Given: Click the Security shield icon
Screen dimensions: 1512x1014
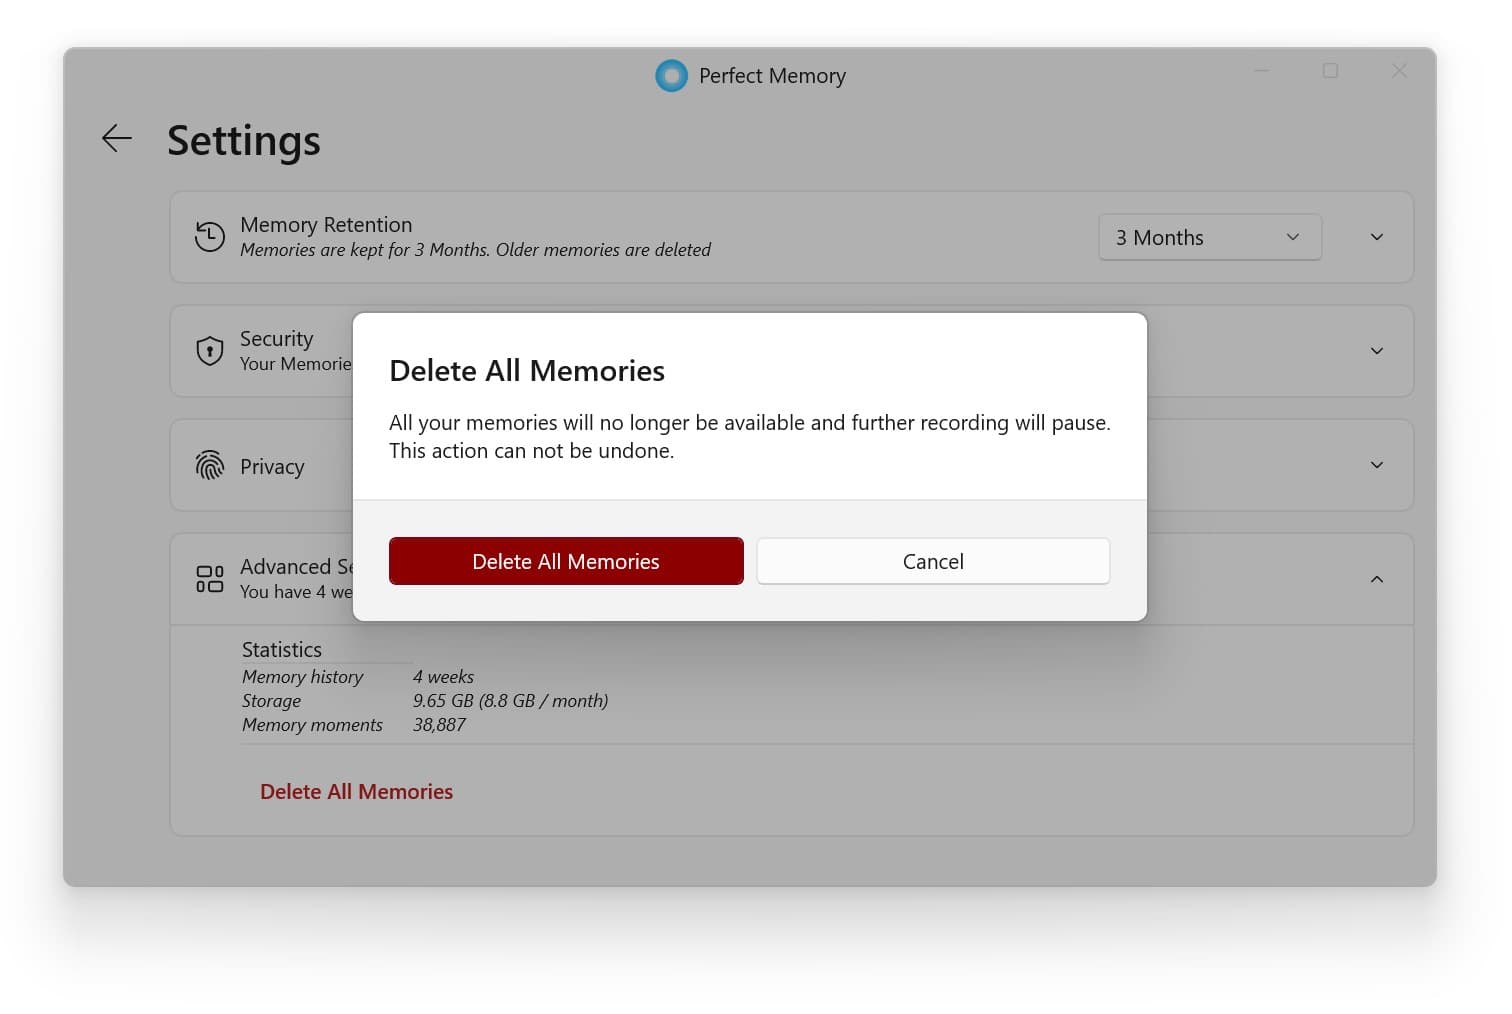Looking at the screenshot, I should [209, 351].
